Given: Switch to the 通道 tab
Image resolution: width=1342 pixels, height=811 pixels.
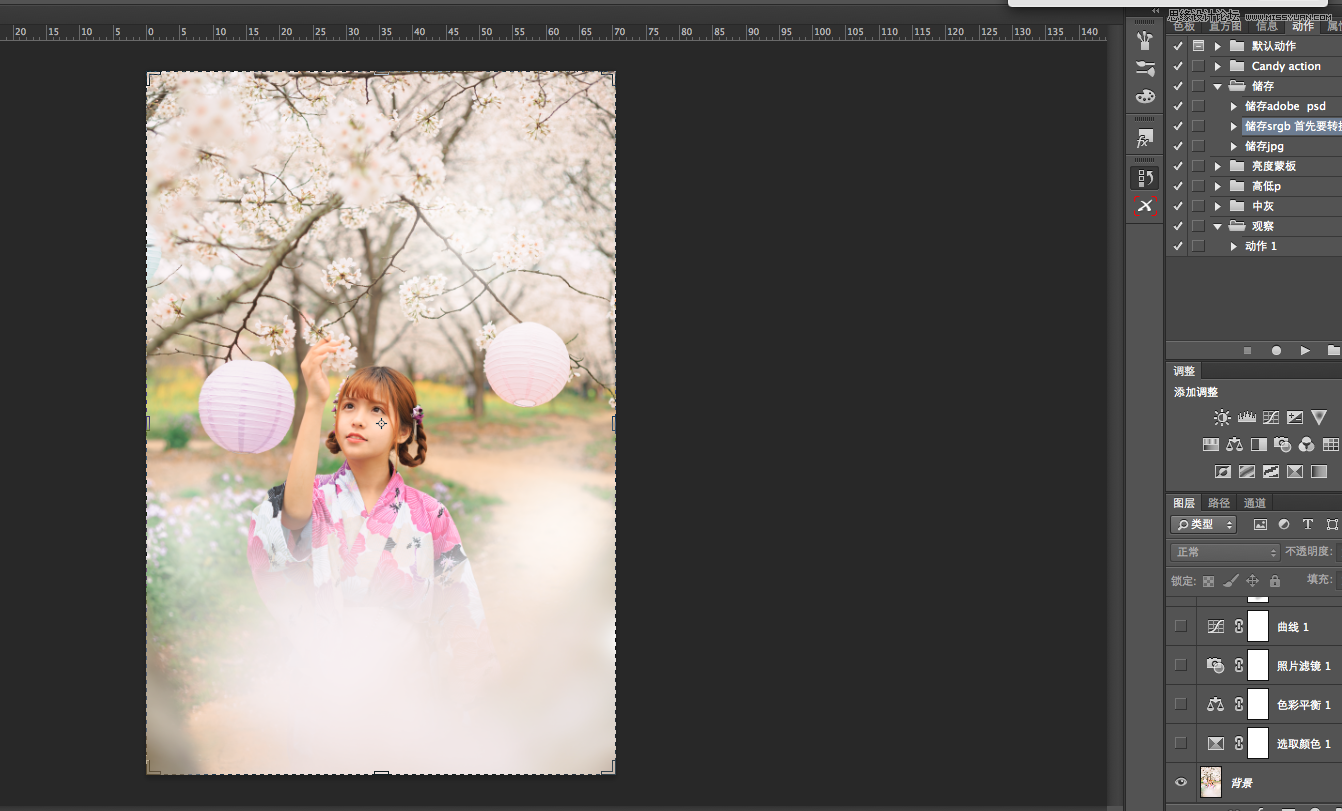Looking at the screenshot, I should [1255, 503].
